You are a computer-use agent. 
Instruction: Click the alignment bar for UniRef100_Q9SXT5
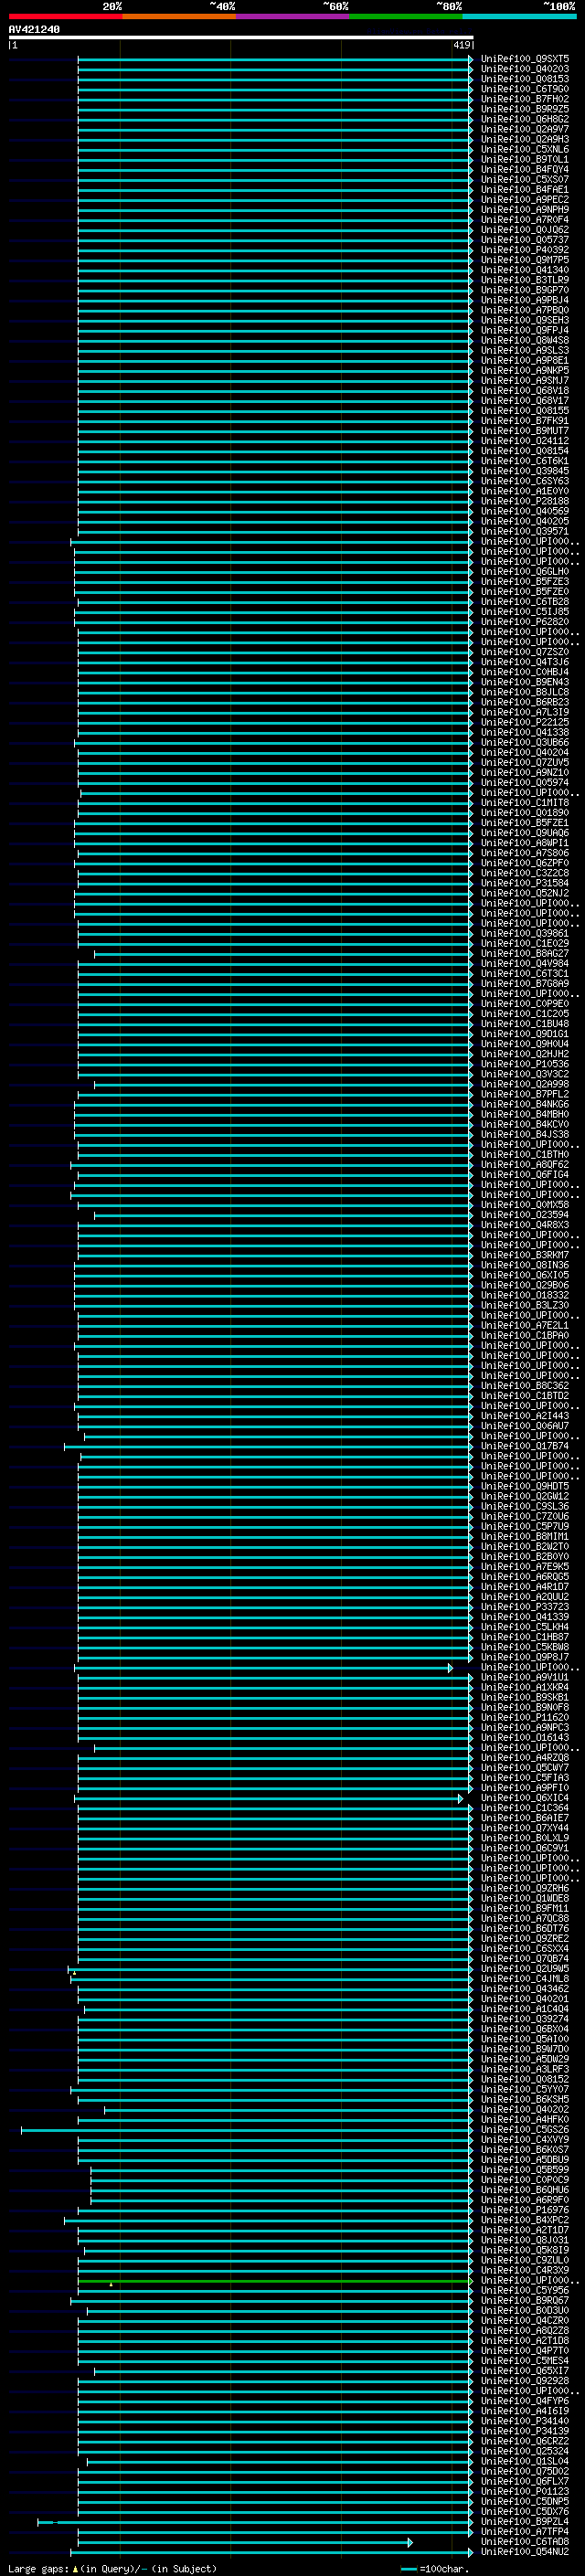pyautogui.click(x=275, y=59)
